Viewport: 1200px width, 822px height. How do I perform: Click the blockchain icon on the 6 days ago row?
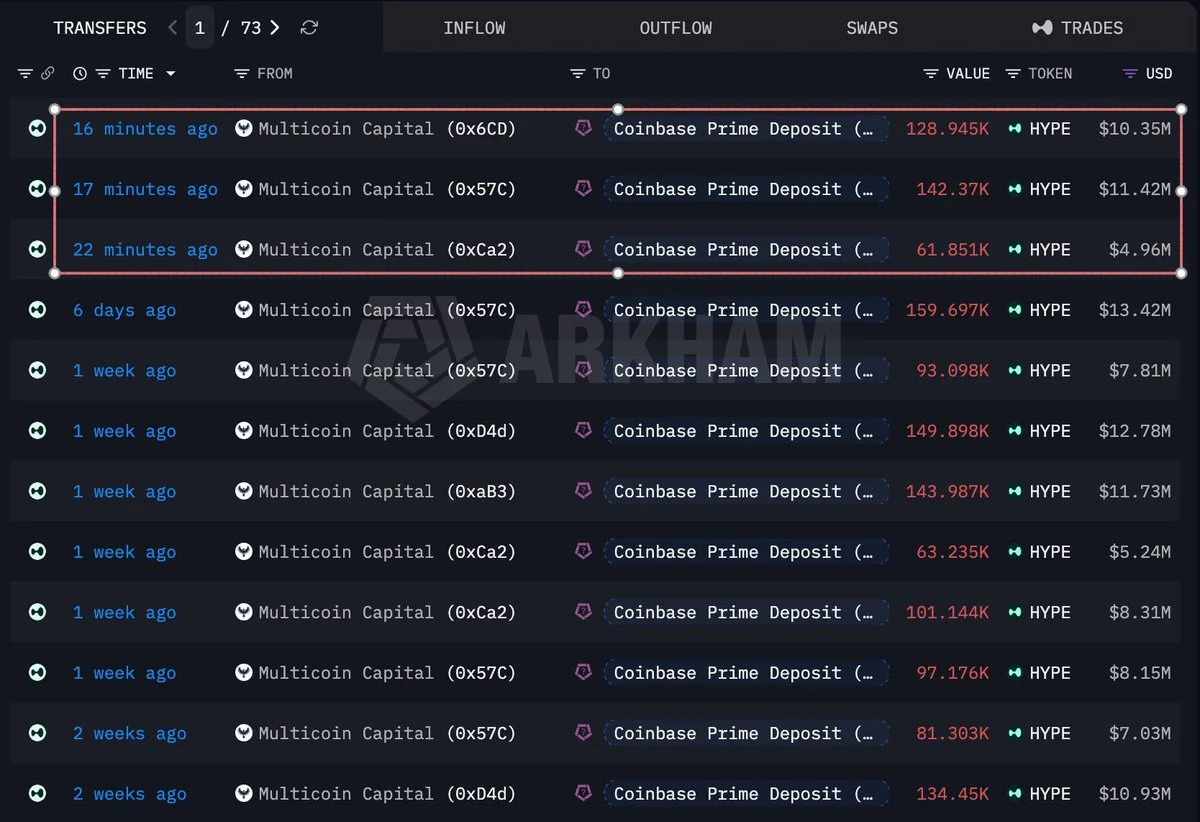click(38, 310)
